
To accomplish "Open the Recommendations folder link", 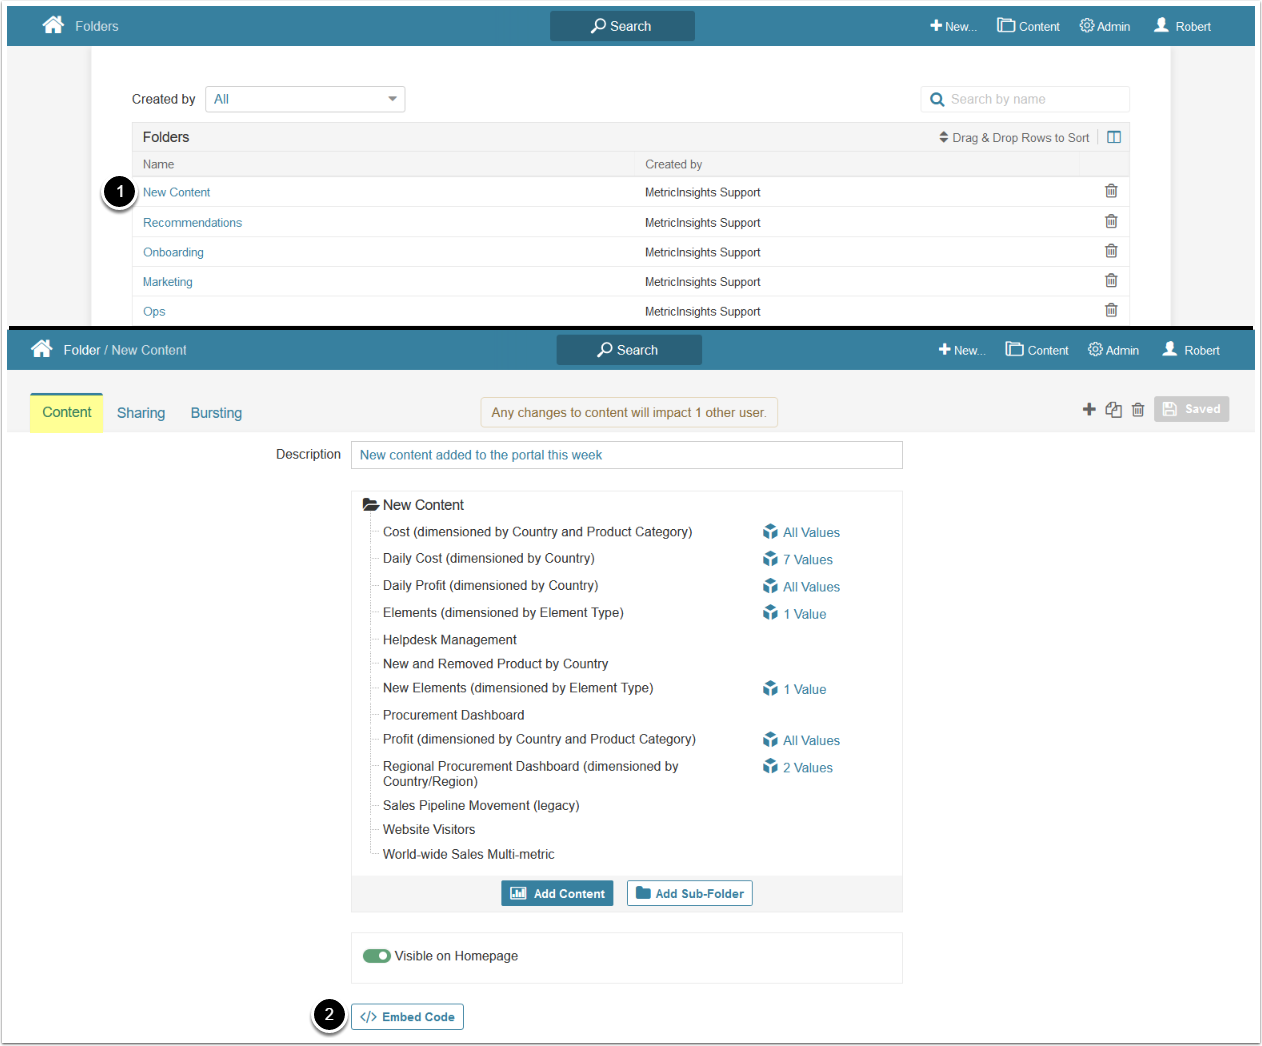I will [192, 223].
